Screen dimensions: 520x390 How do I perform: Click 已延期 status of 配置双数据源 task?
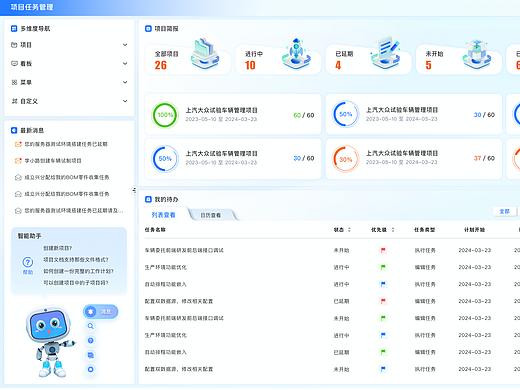pos(341,301)
